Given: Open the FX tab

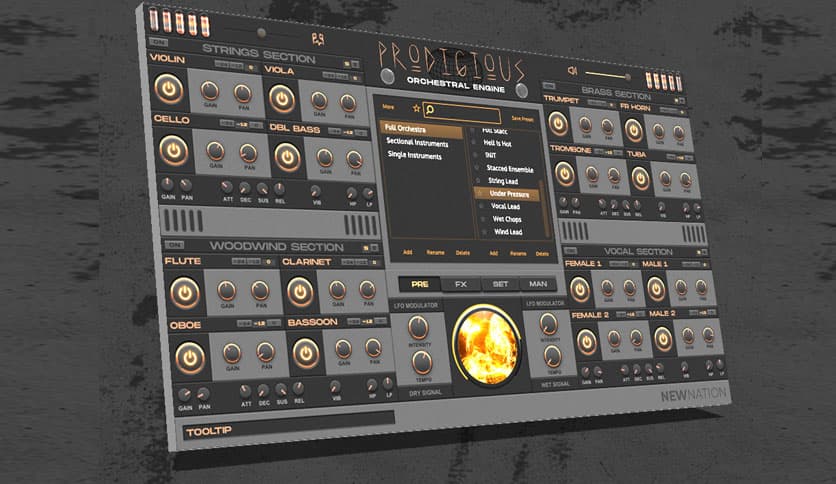Looking at the screenshot, I should pos(461,284).
